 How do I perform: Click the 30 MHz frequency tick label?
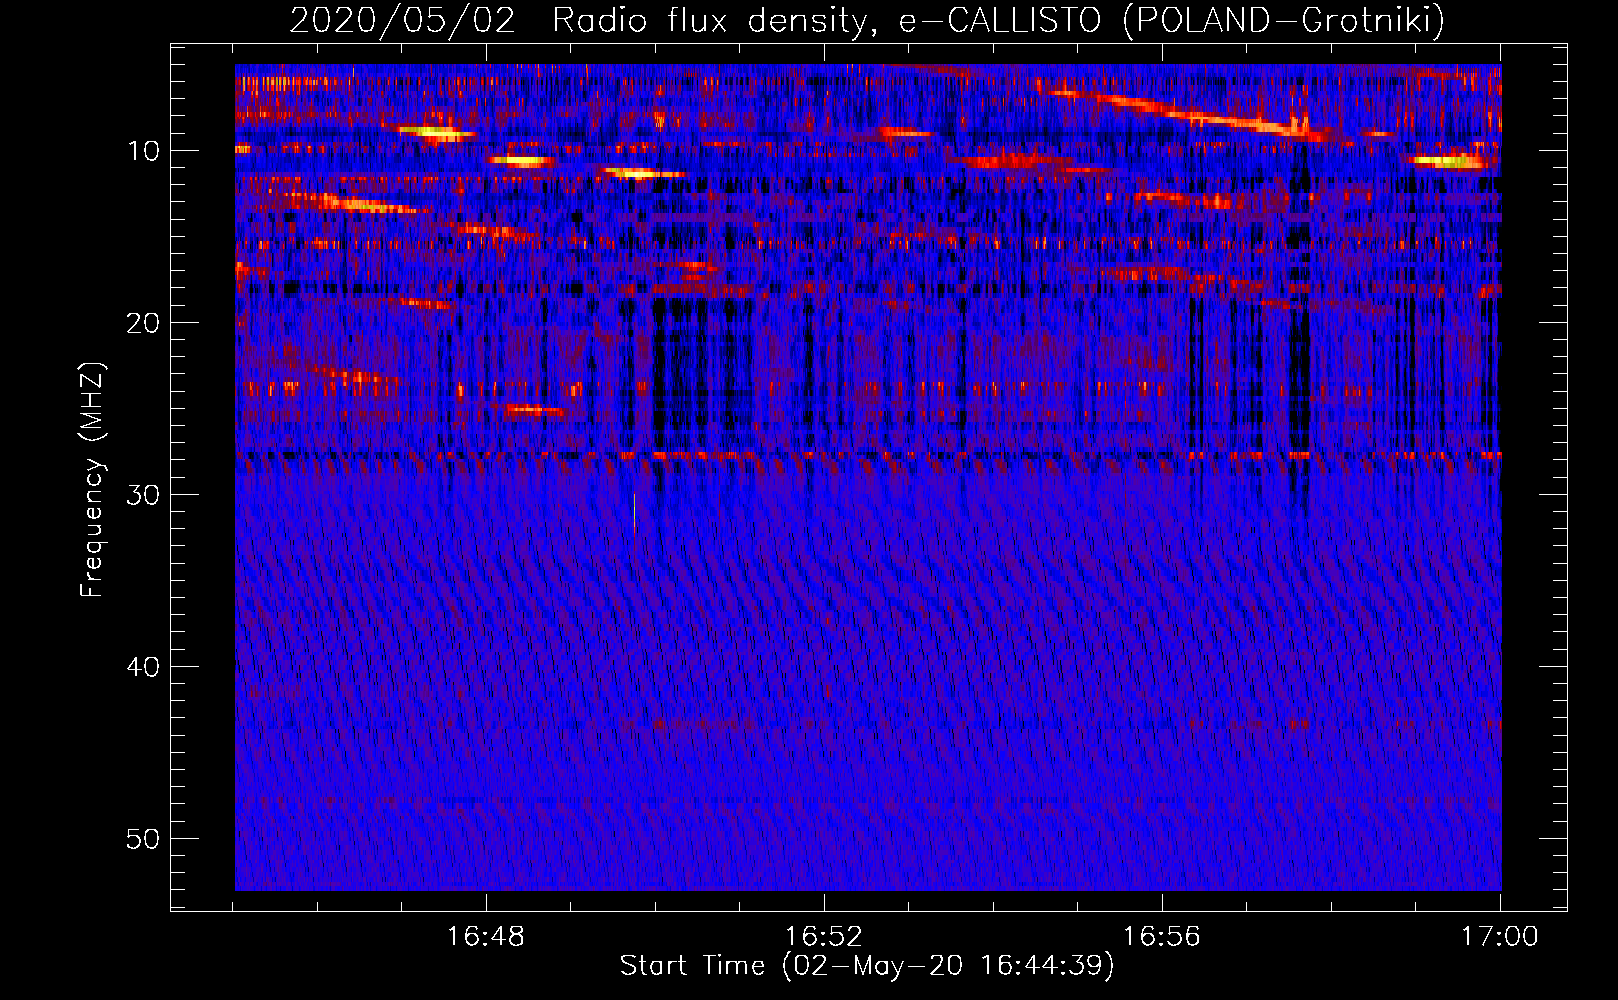[144, 495]
